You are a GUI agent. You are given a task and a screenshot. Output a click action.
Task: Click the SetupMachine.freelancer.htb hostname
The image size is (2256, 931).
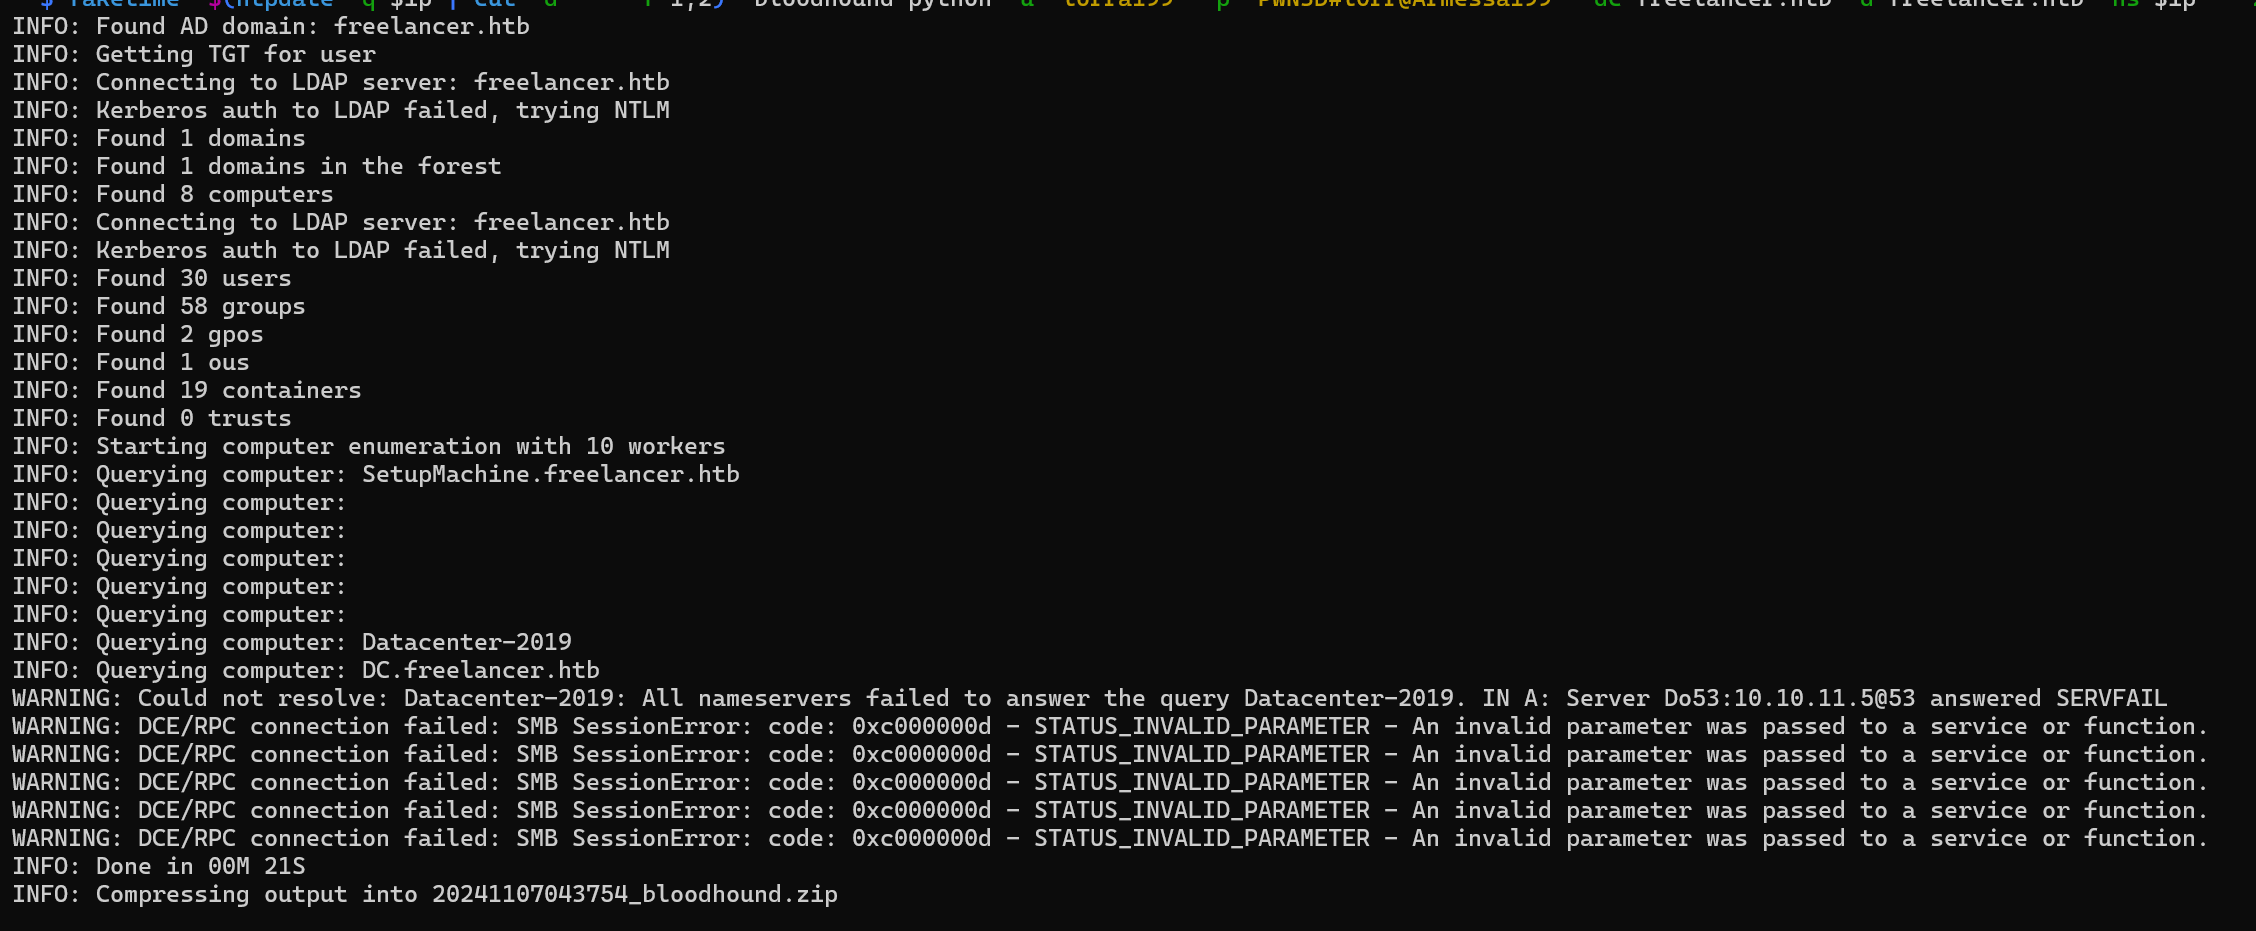(x=550, y=474)
